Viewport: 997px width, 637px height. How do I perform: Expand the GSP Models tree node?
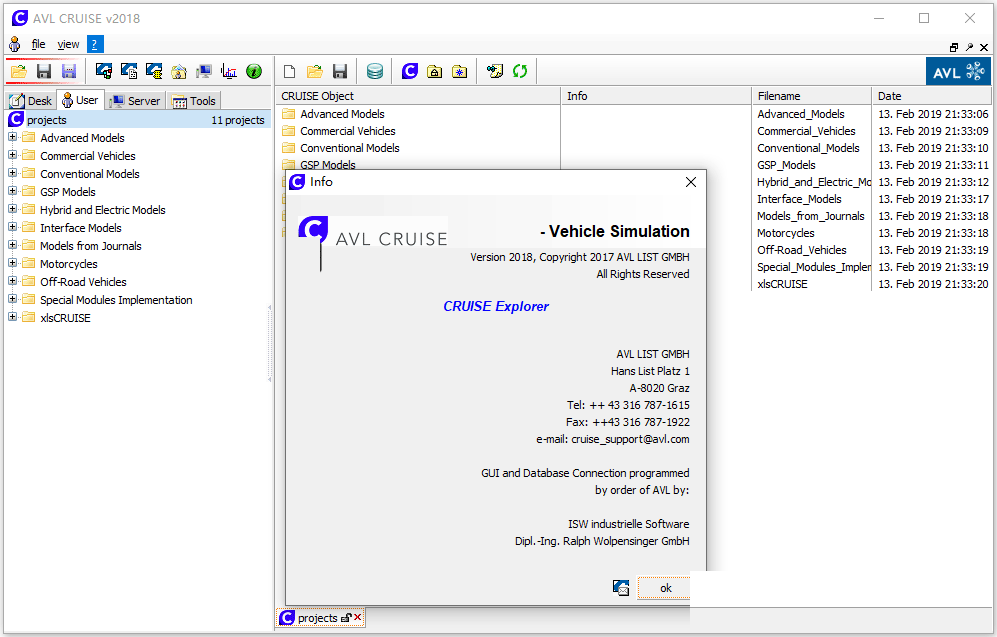click(12, 191)
